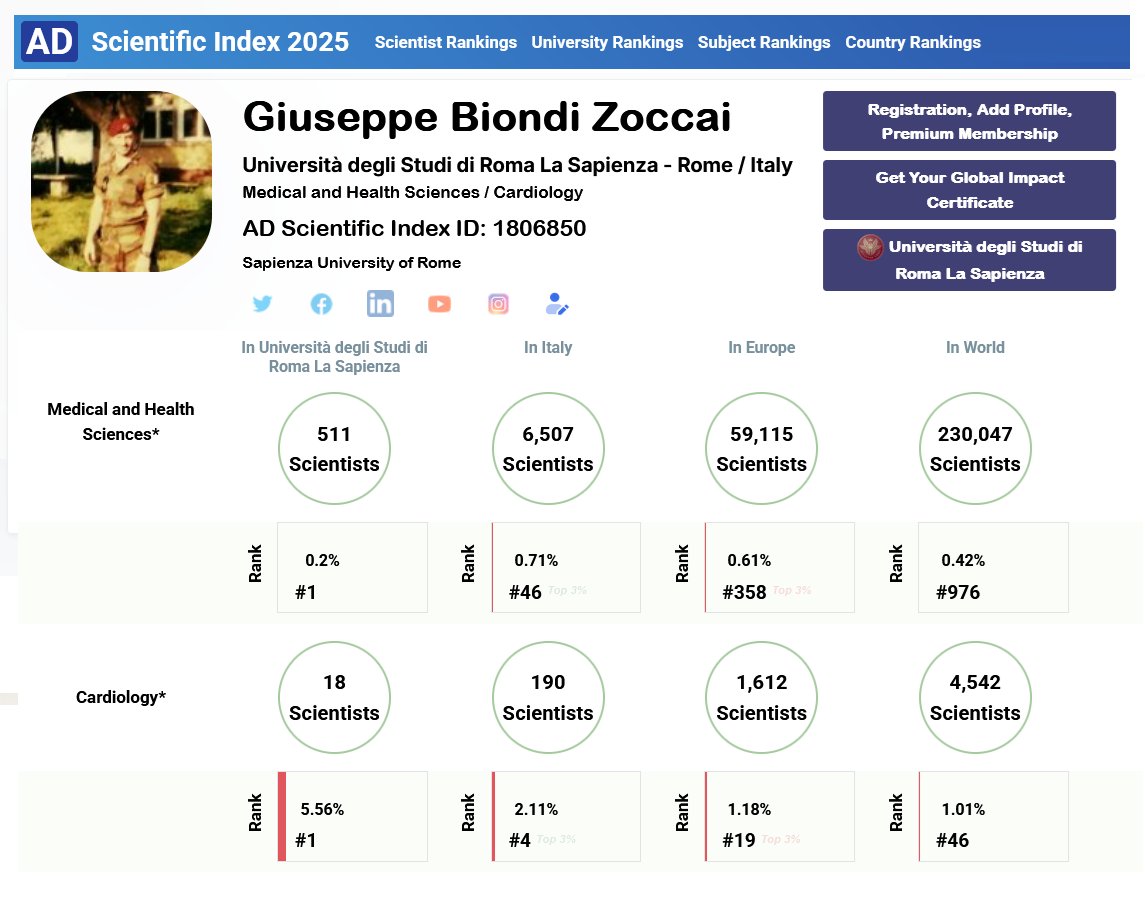Click the 2.11% #4 rank box
Screen dimensions: 1145x905
pyautogui.click(x=566, y=817)
